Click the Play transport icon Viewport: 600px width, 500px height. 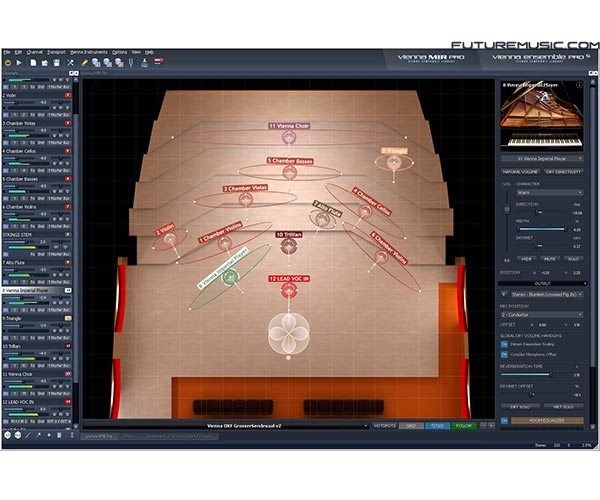(x=19, y=63)
